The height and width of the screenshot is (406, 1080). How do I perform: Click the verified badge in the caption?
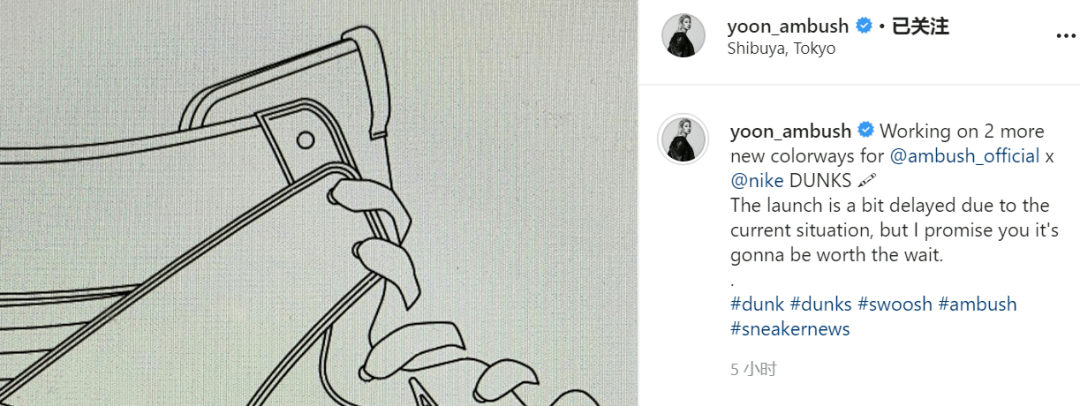(x=865, y=130)
